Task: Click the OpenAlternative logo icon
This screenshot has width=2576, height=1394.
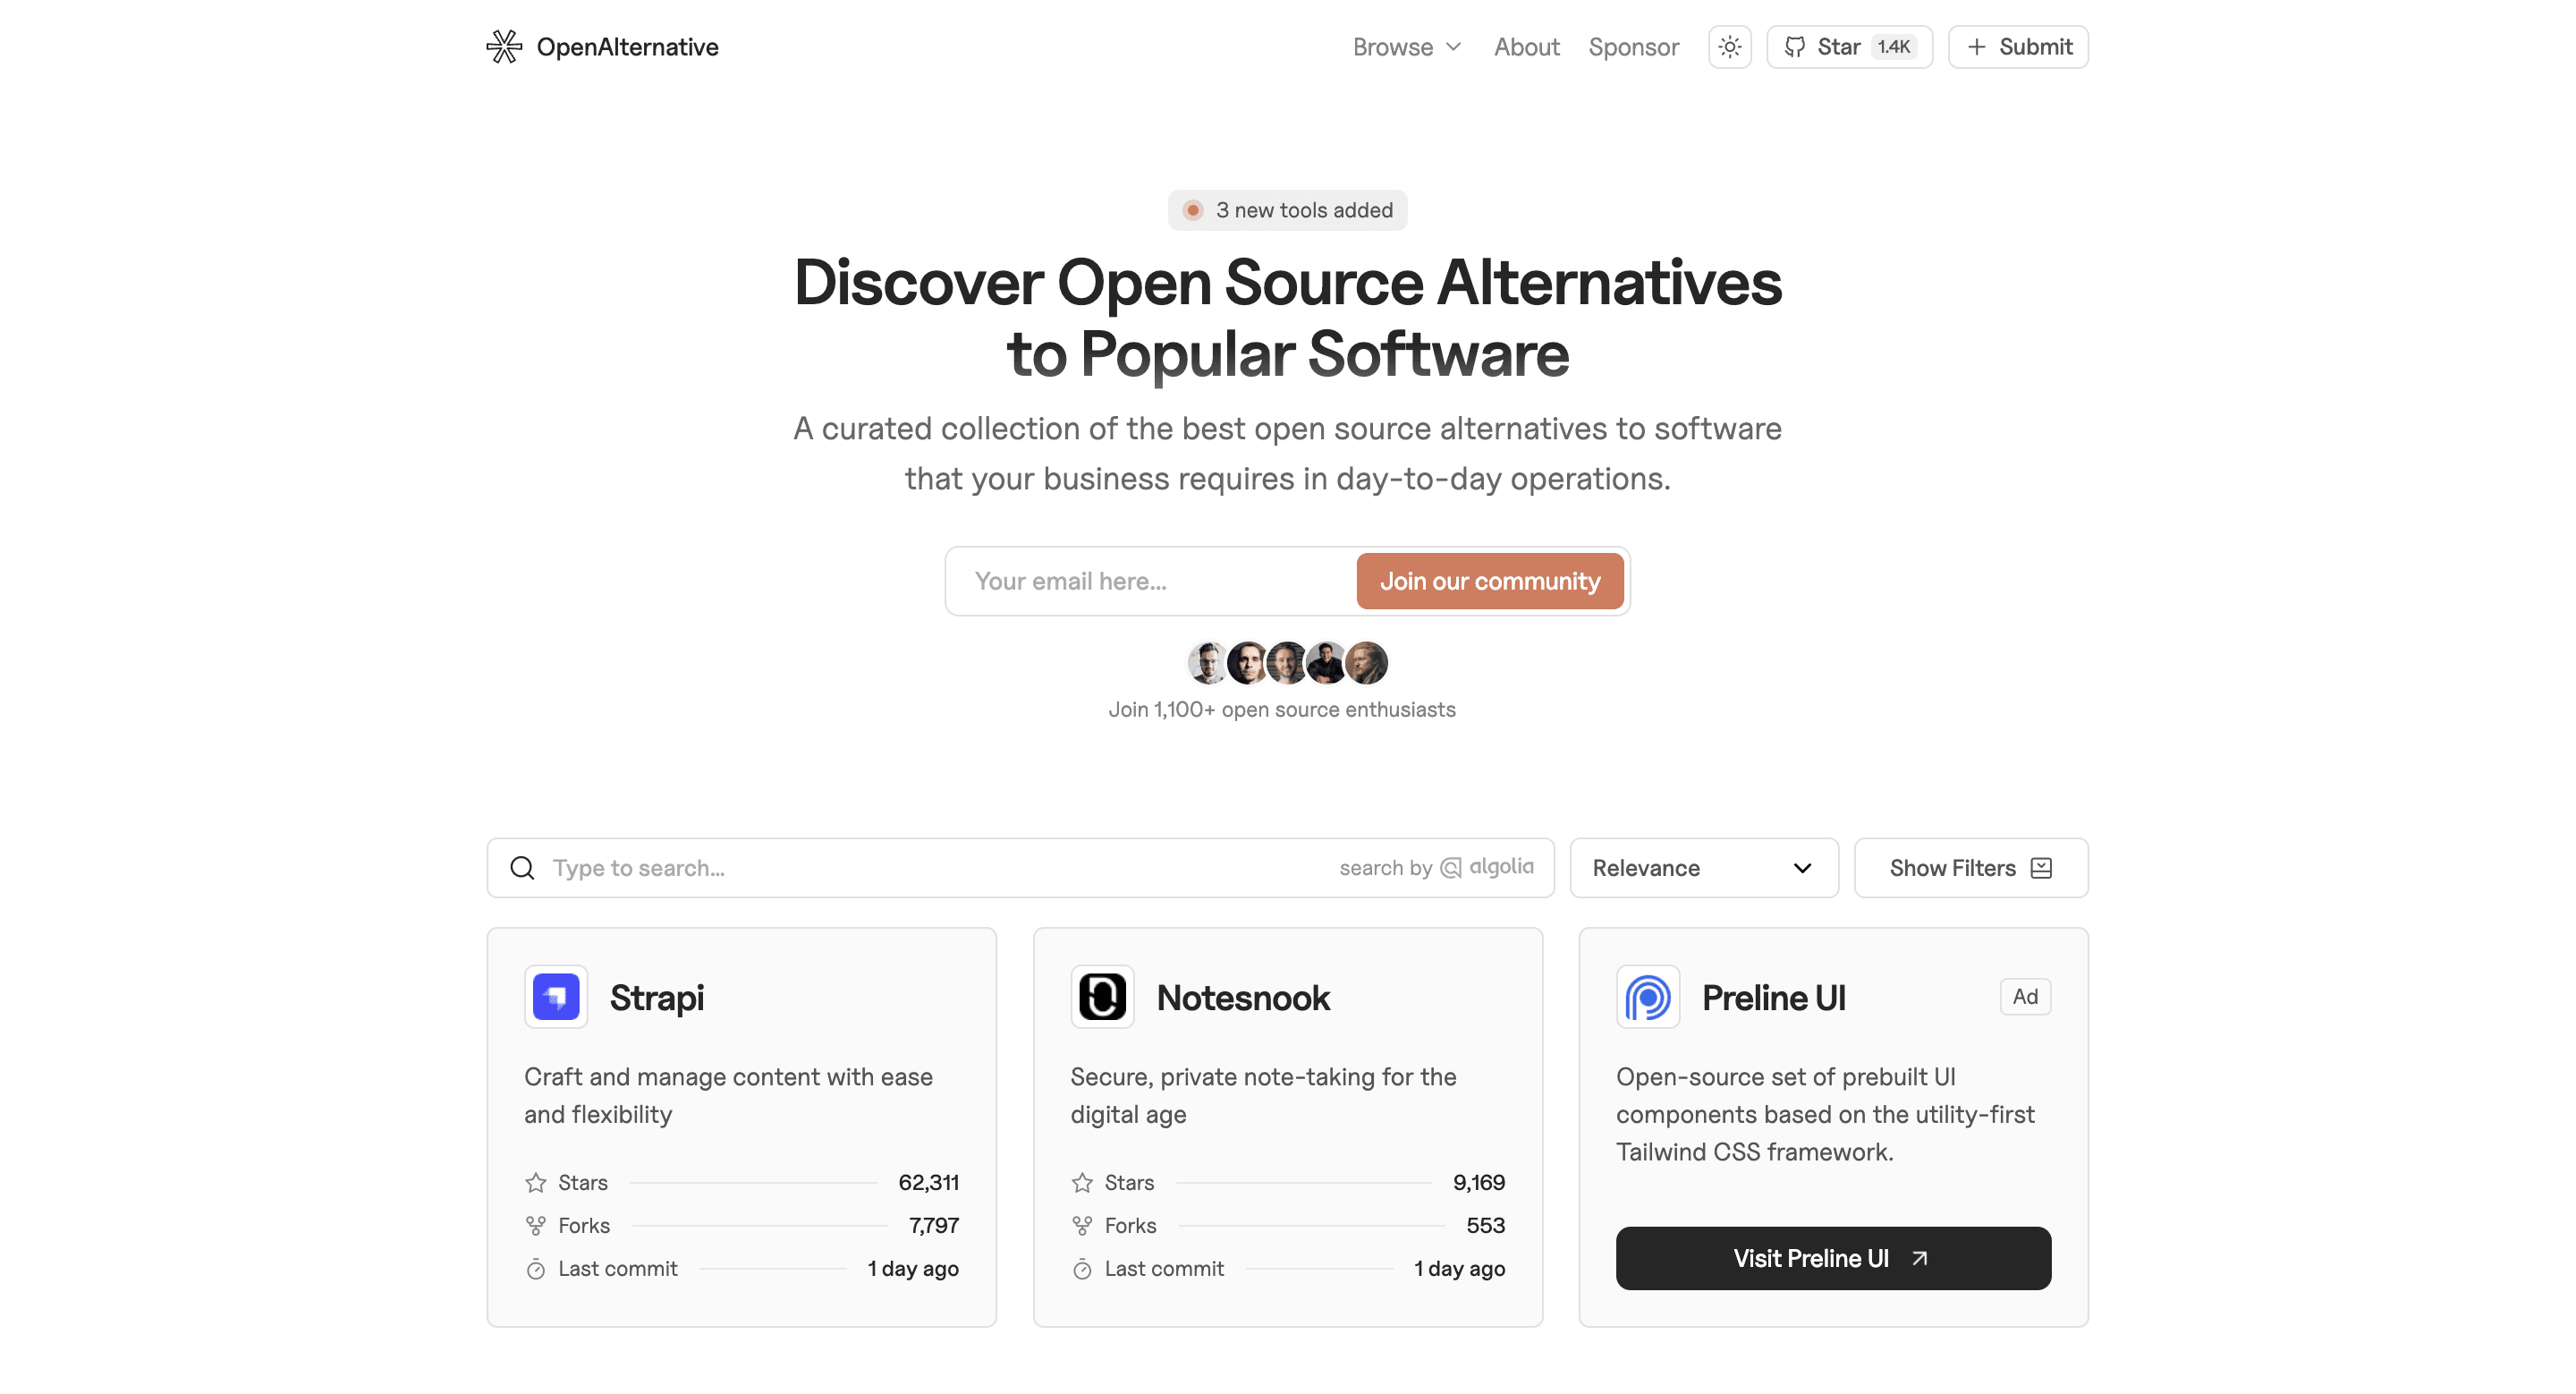Action: [x=504, y=47]
